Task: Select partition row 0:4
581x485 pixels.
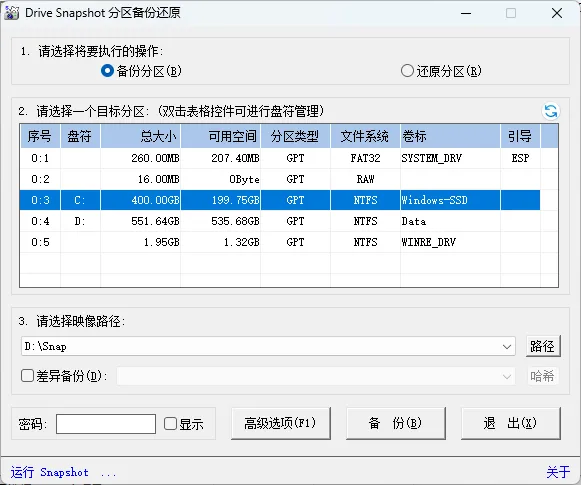Action: [x=280, y=221]
